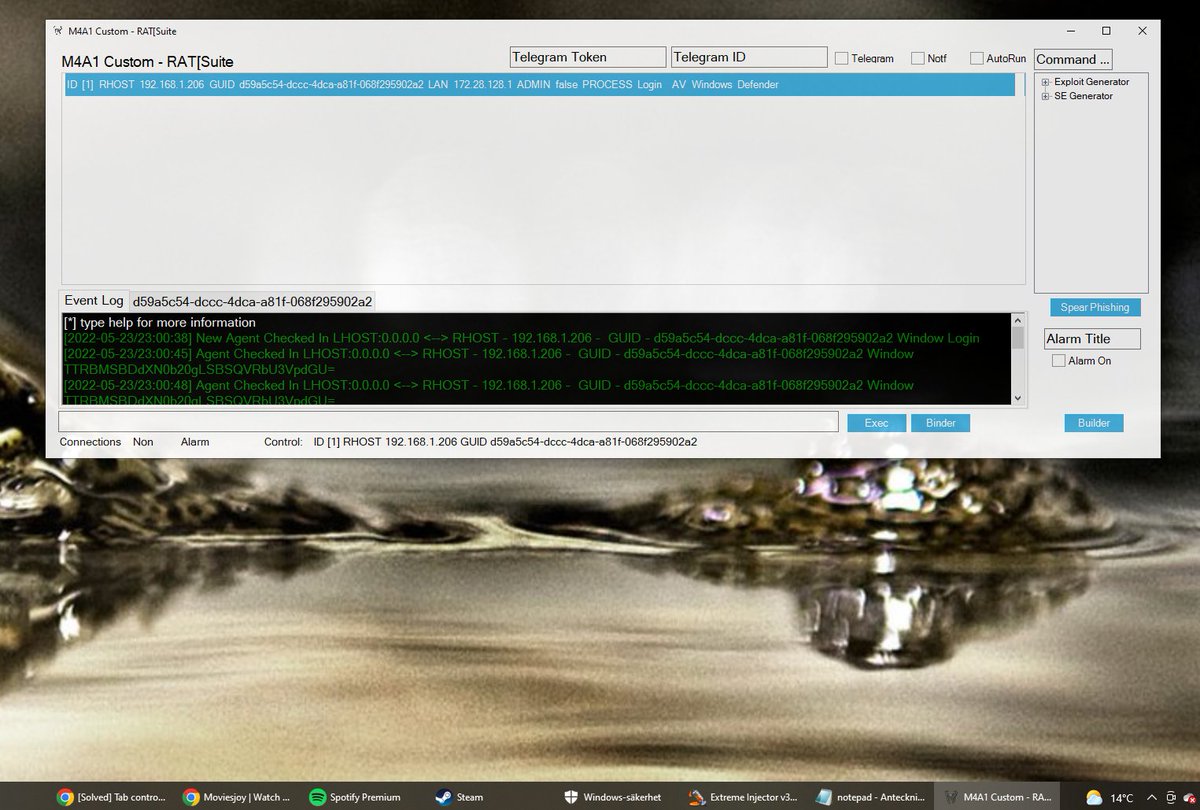Select the SE Generator label
1200x810 pixels.
(x=1083, y=96)
